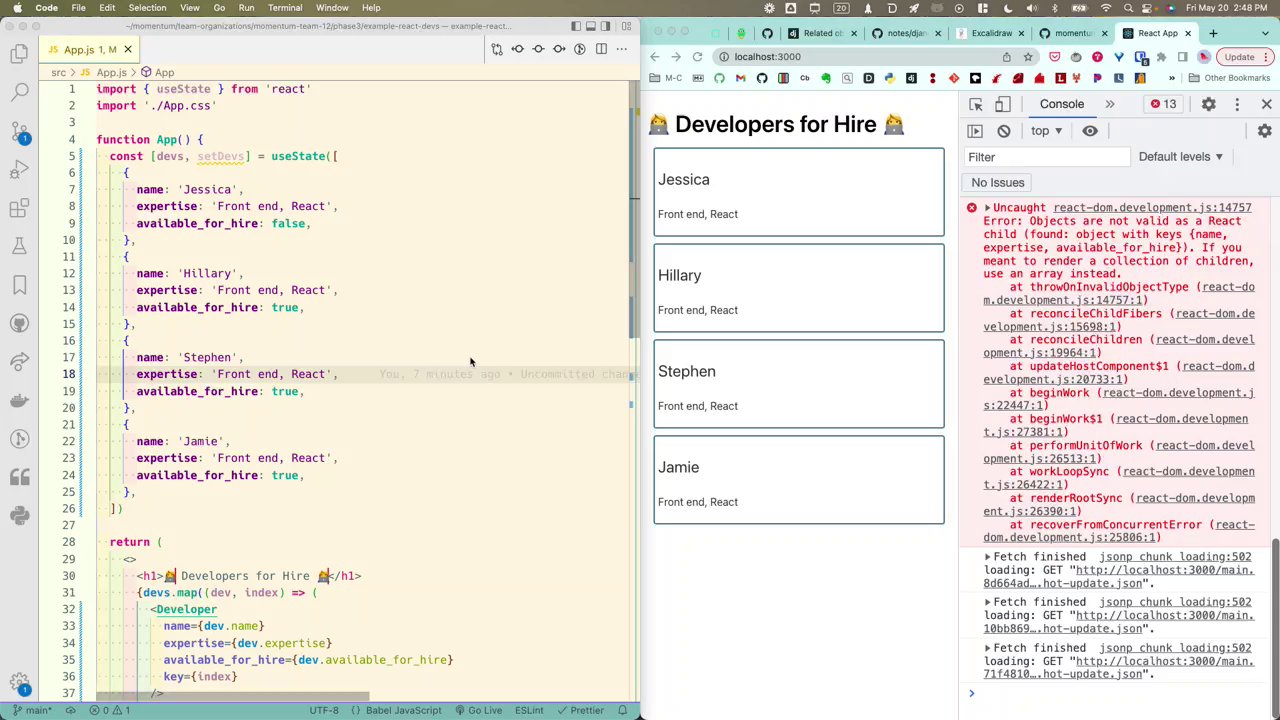
Task: Open the Terminal menu in the menu bar
Action: [285, 8]
